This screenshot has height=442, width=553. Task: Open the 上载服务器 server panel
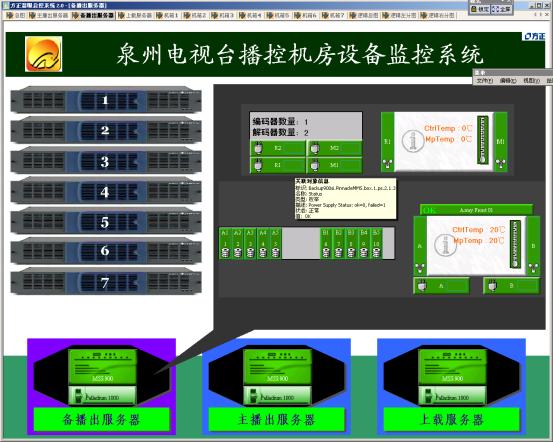452,387
